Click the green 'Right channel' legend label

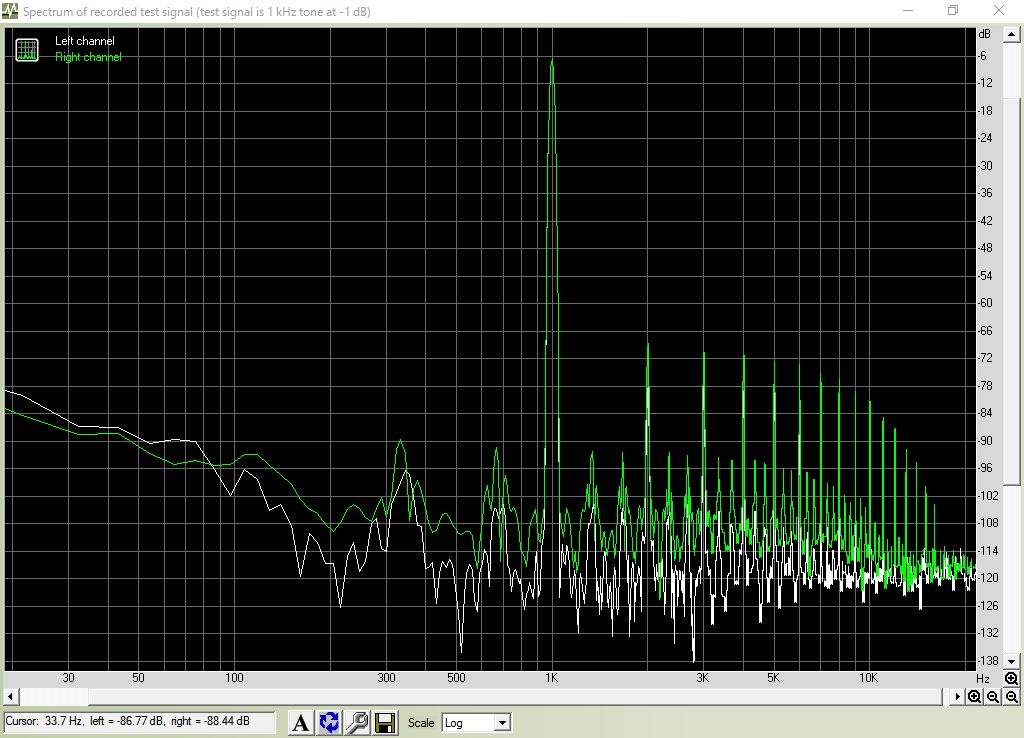click(x=88, y=57)
